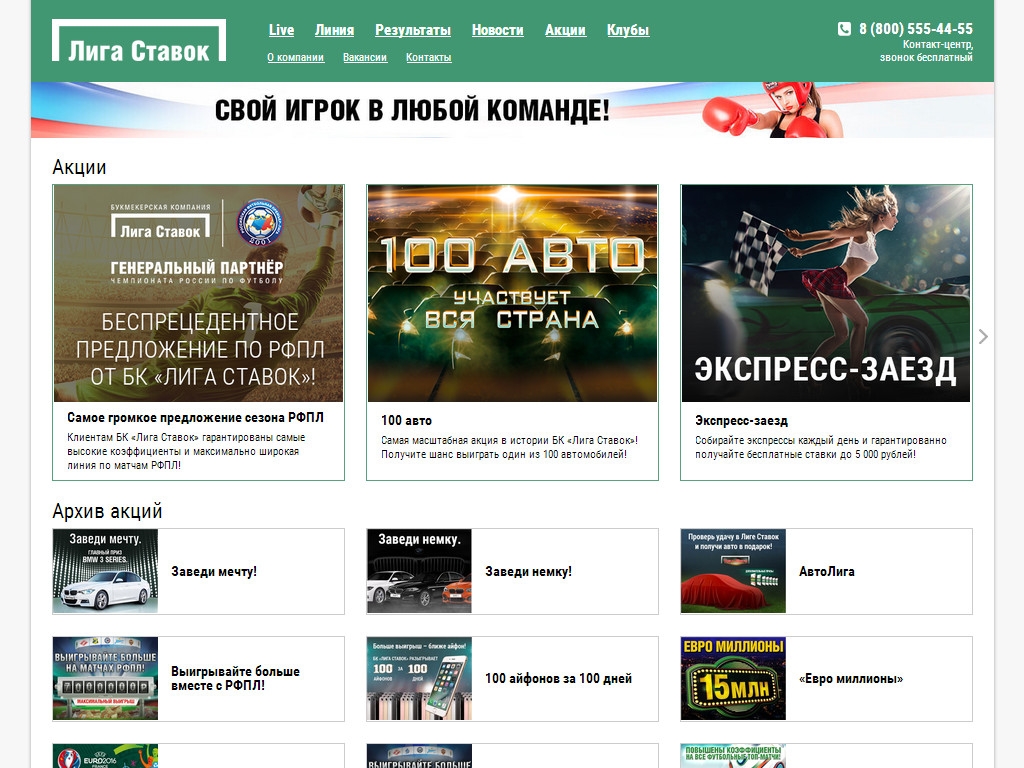Image resolution: width=1024 pixels, height=768 pixels.
Task: Open 100 айфонов за 100 дней thumbnail
Action: (419, 679)
